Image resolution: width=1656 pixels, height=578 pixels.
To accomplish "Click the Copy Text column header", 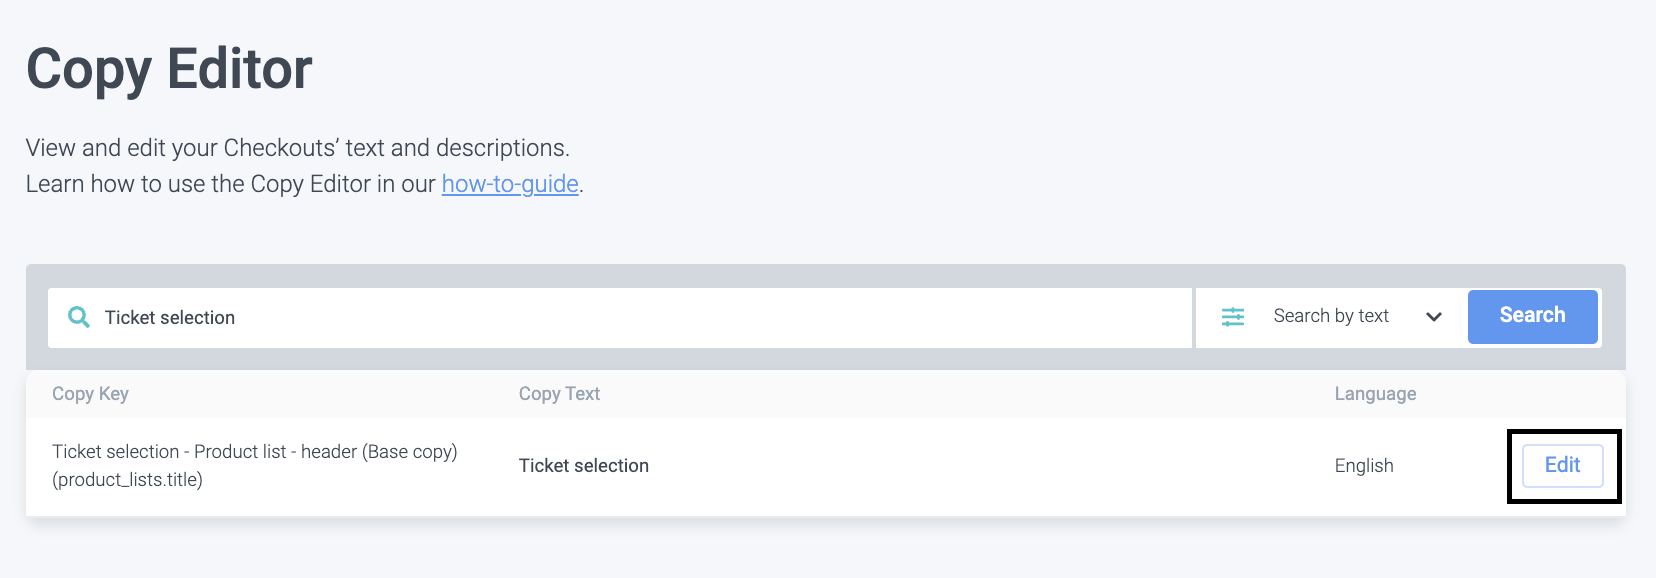I will point(559,394).
